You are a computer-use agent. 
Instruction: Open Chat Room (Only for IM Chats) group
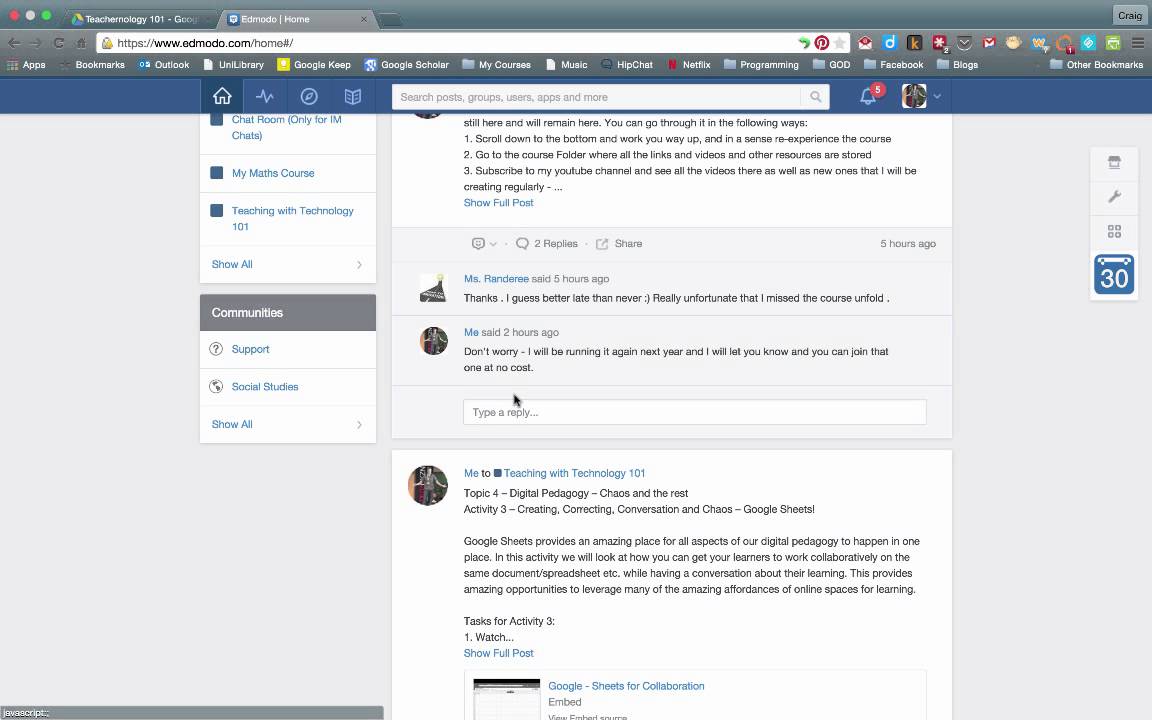point(287,127)
